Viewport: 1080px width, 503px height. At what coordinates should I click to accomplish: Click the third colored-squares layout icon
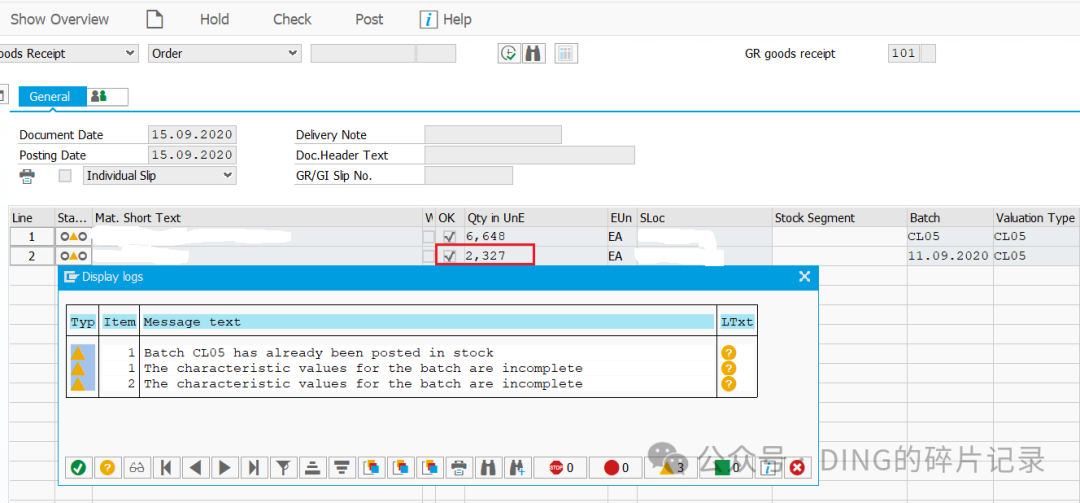(429, 468)
